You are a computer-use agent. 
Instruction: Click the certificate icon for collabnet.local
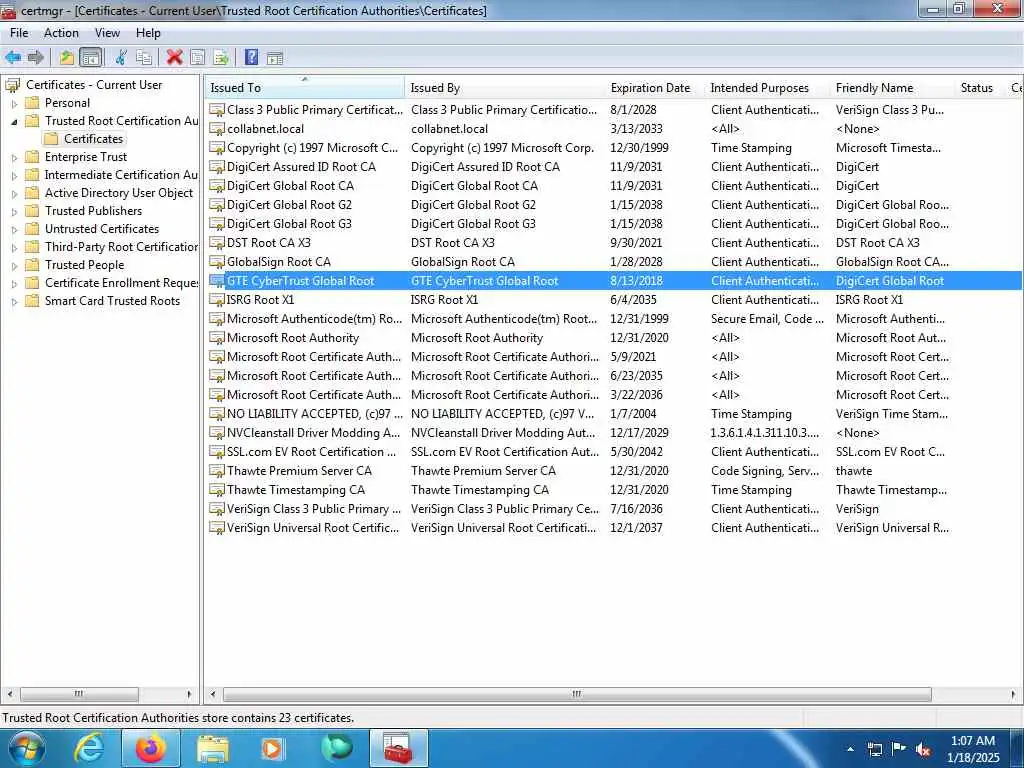click(217, 129)
